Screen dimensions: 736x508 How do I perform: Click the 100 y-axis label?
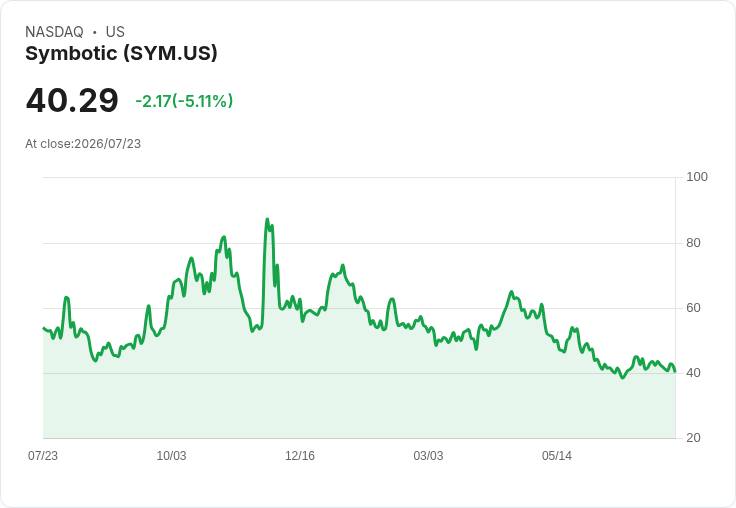(697, 177)
